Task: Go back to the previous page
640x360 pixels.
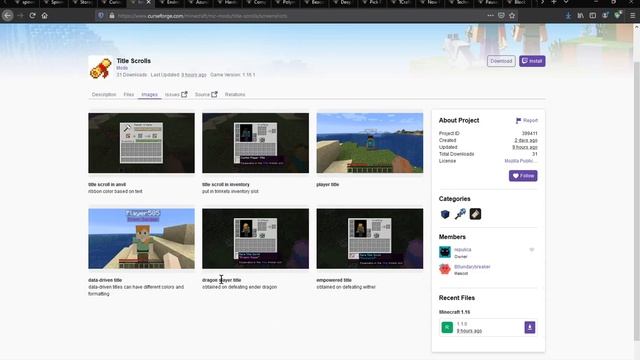Action: pyautogui.click(x=7, y=16)
